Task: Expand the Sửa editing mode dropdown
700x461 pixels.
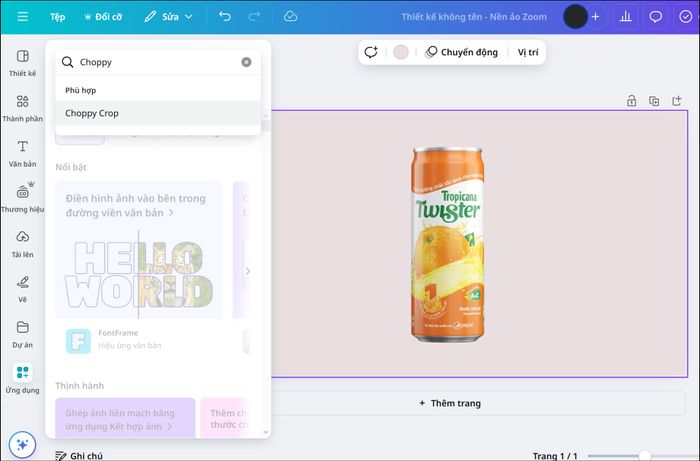Action: click(169, 17)
